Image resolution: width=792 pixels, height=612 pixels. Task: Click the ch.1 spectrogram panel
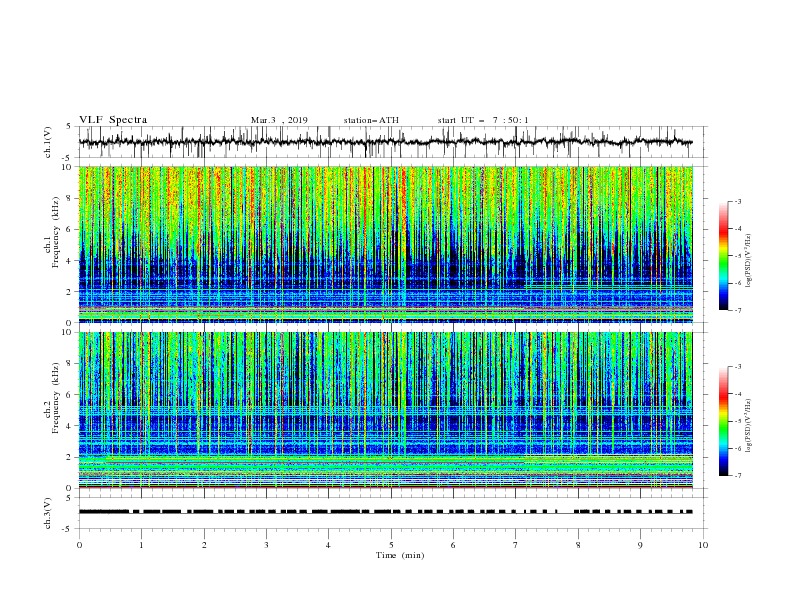(386, 244)
